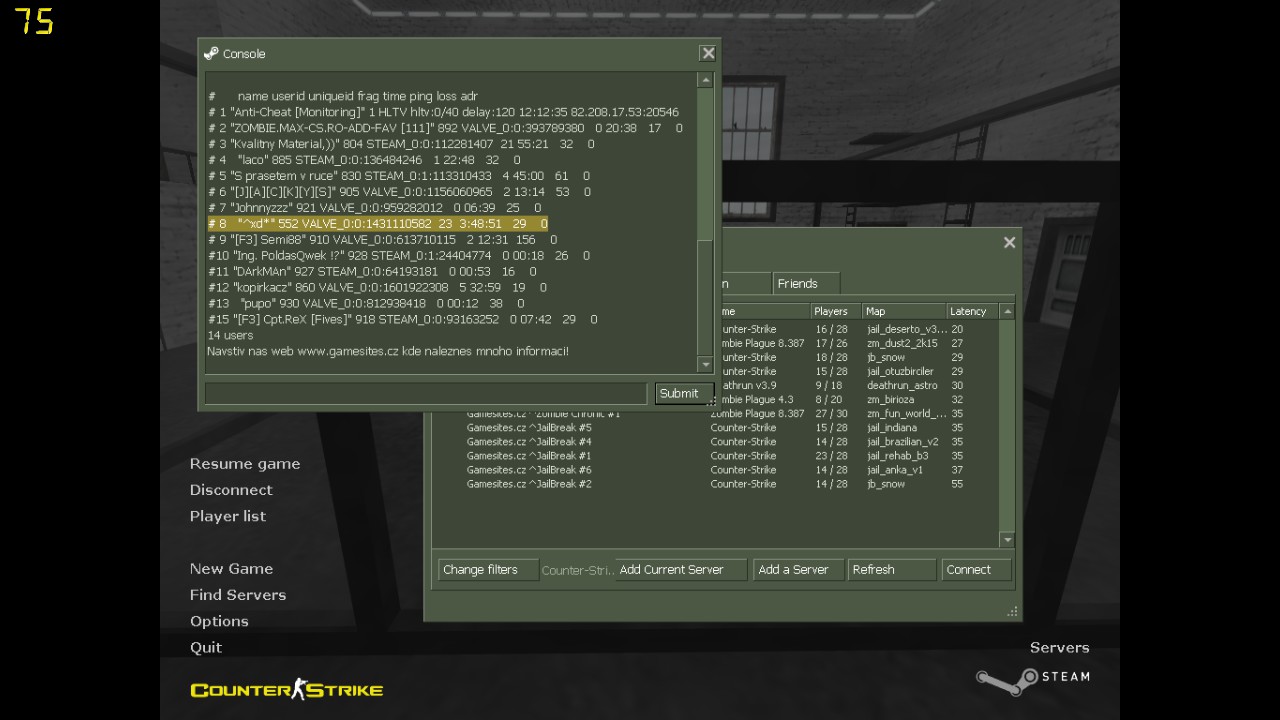Click console line for player Johnnyzzz

[374, 208]
